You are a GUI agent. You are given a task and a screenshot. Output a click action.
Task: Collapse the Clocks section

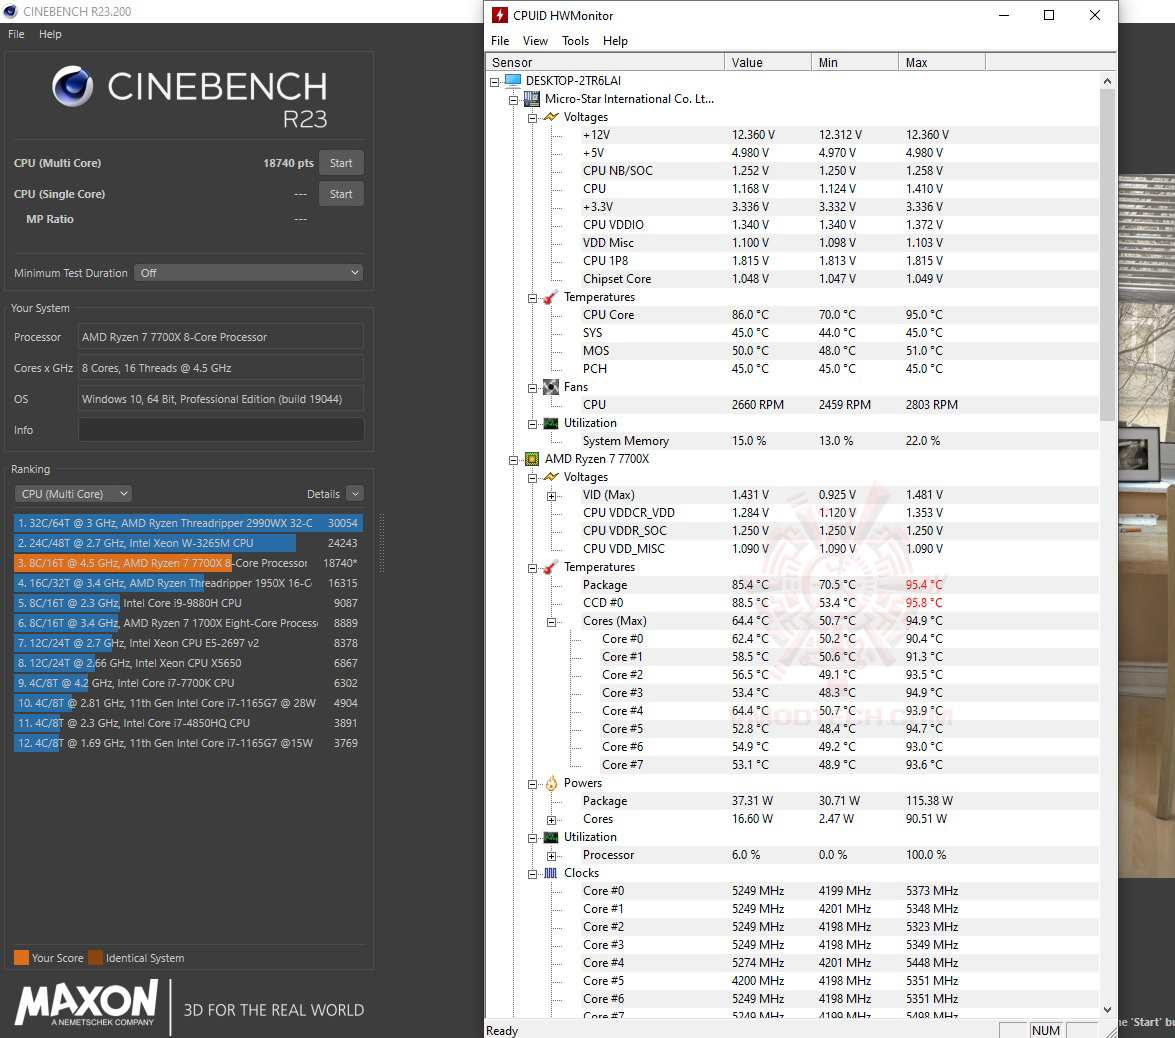(532, 874)
